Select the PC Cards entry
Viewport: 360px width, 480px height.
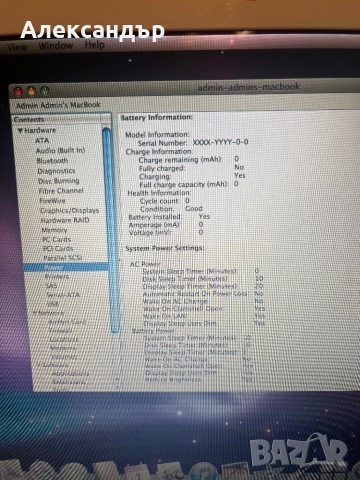pyautogui.click(x=57, y=239)
